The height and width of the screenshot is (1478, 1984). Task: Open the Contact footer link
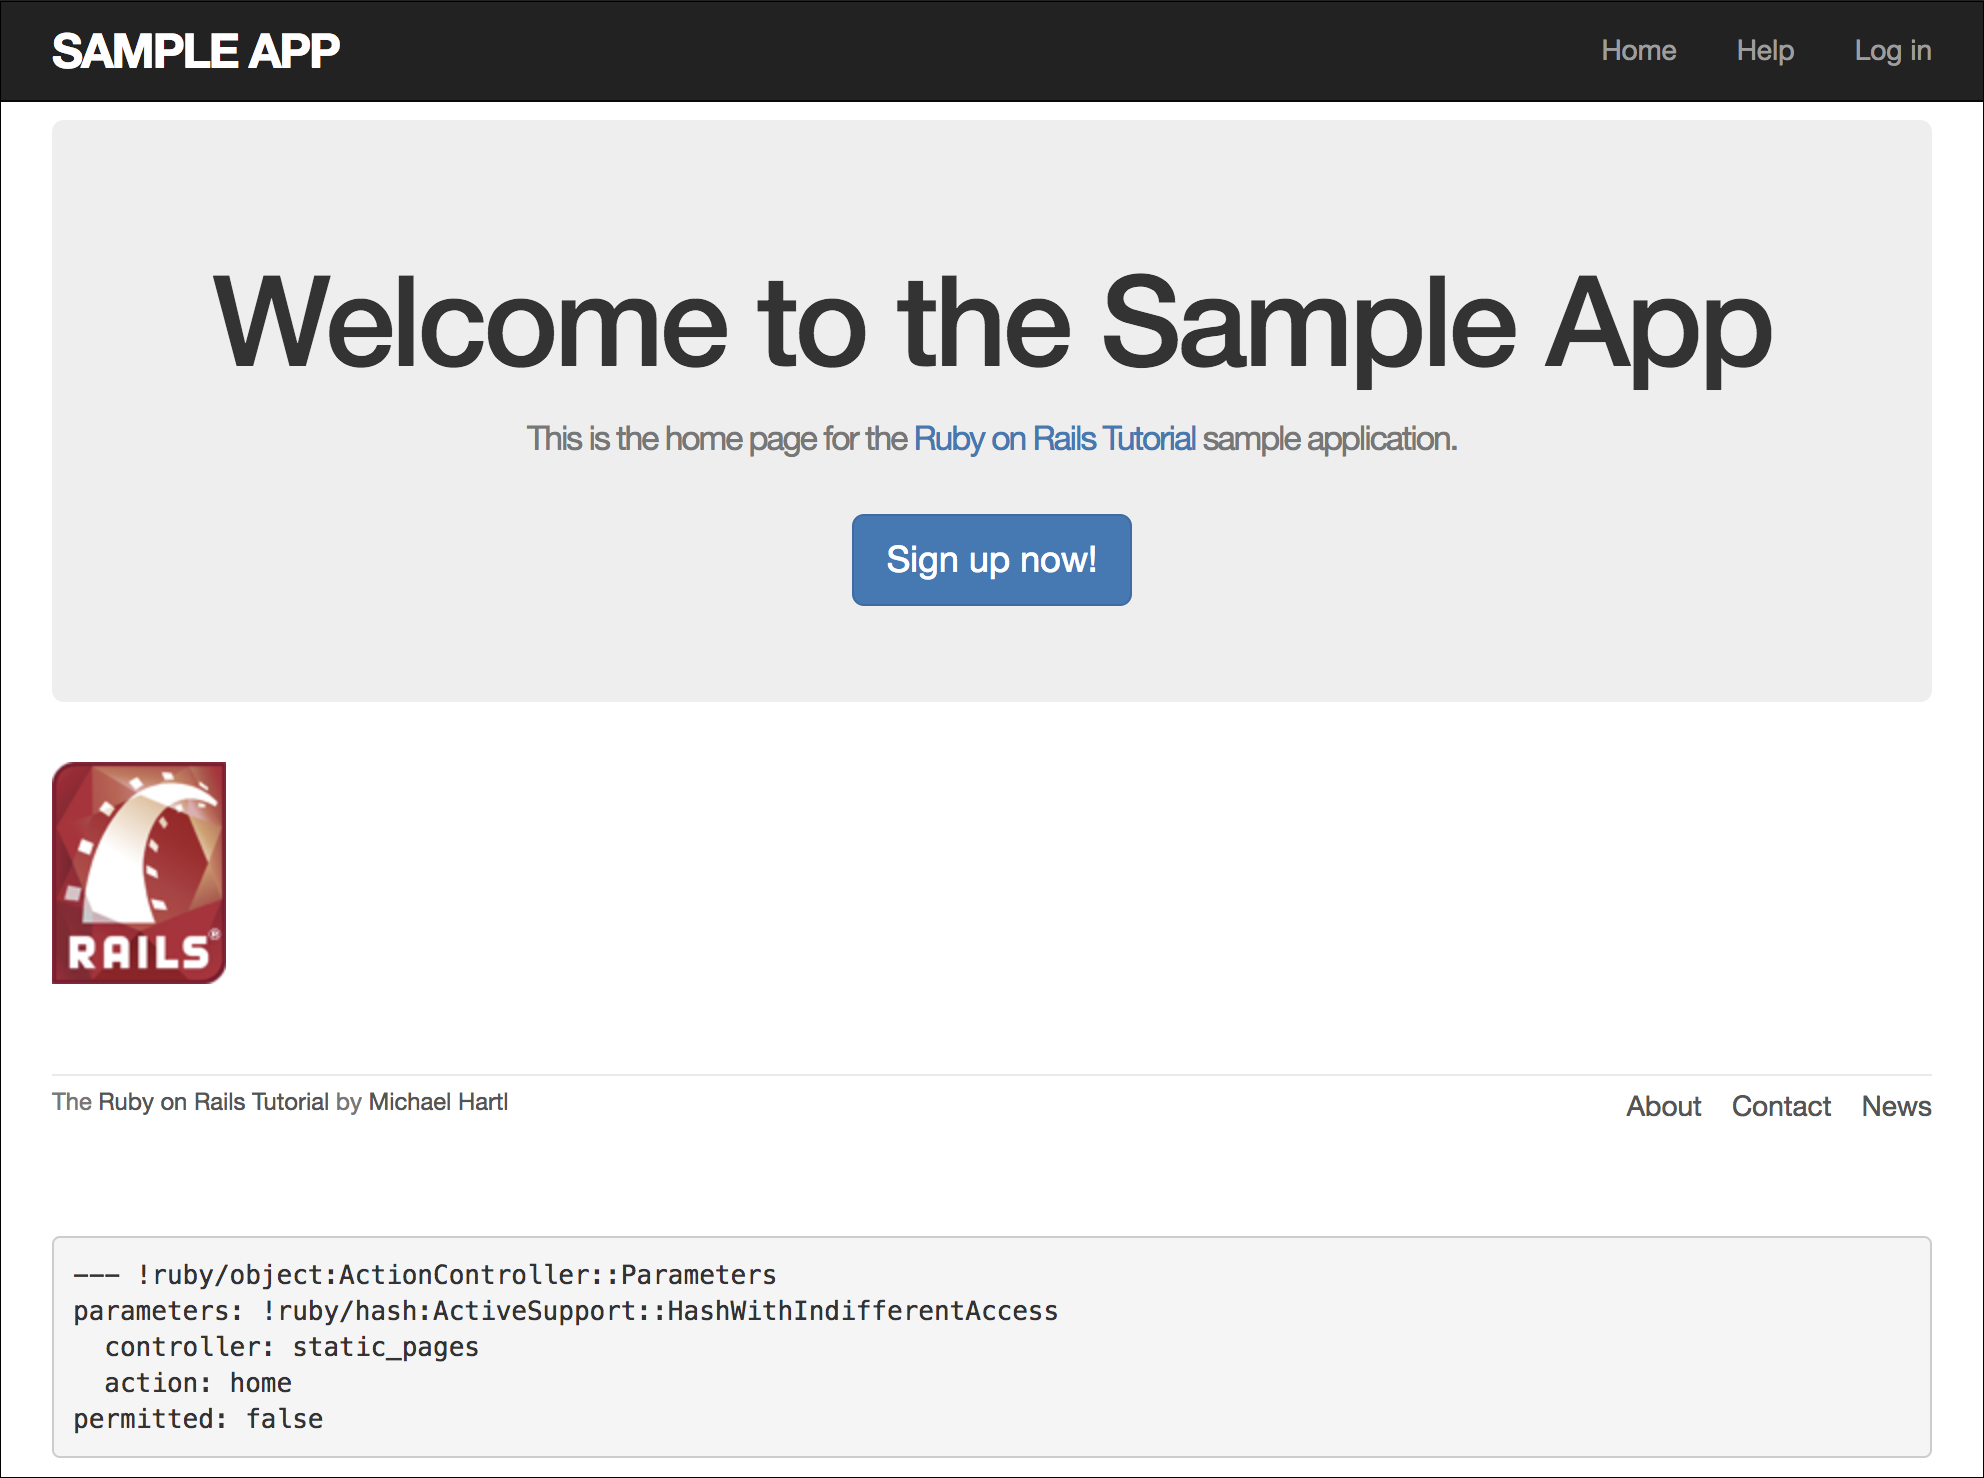pyautogui.click(x=1781, y=1106)
